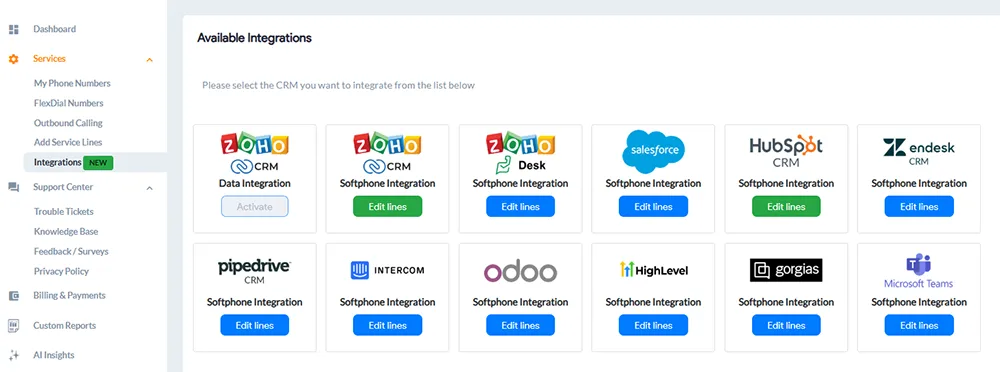Click Edit lines under Pipedrive CRM
The image size is (1000, 372).
click(254, 325)
